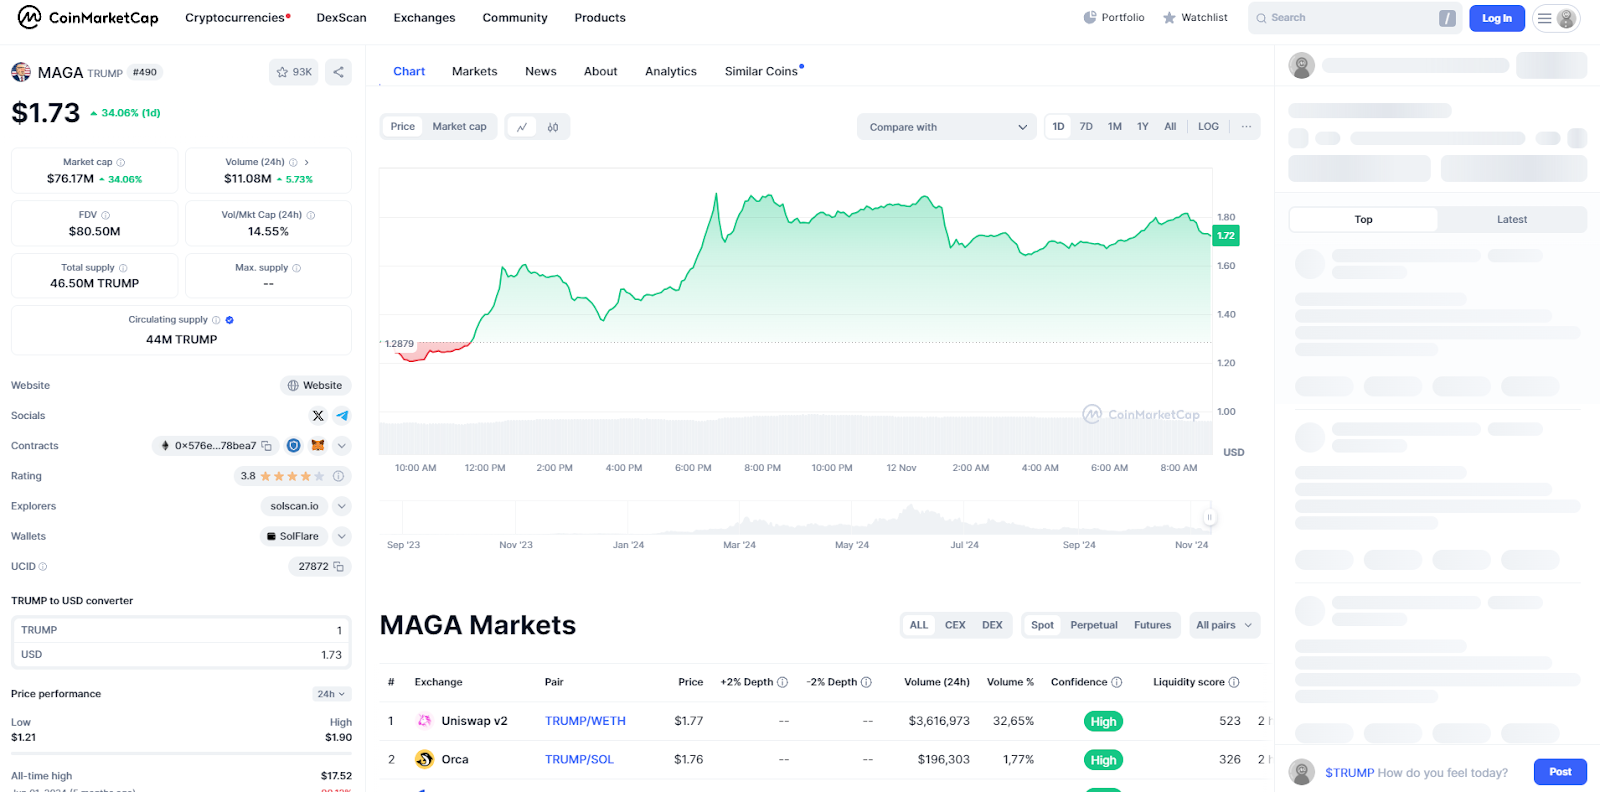Click the chart range slider handle
Viewport: 1600px width, 792px height.
[x=1209, y=517]
